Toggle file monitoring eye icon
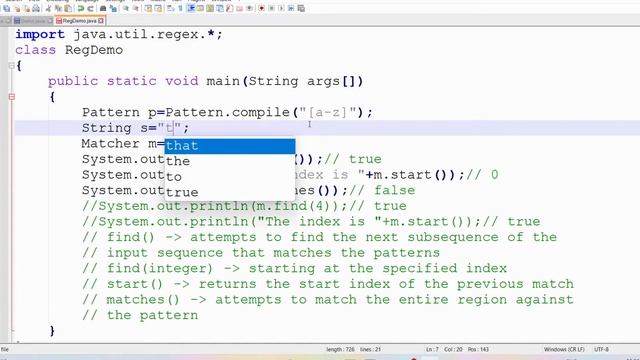This screenshot has height=360, width=640. point(249,9)
